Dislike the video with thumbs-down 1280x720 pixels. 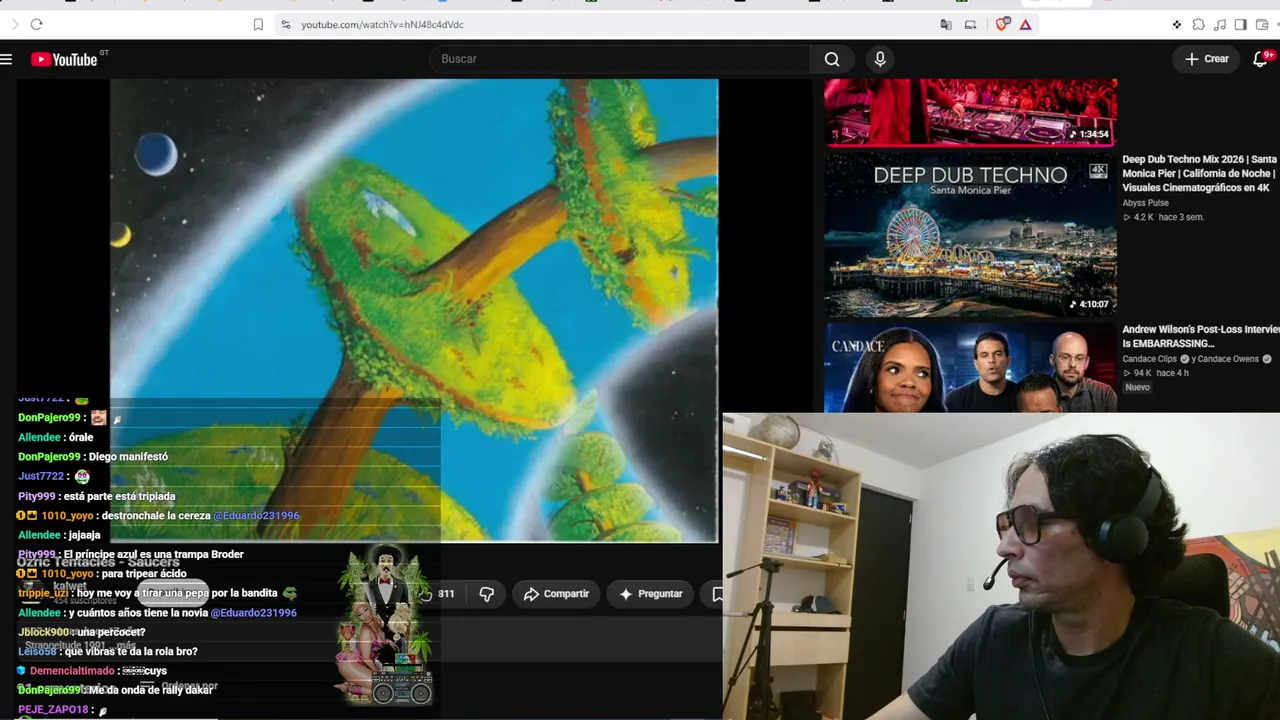487,594
